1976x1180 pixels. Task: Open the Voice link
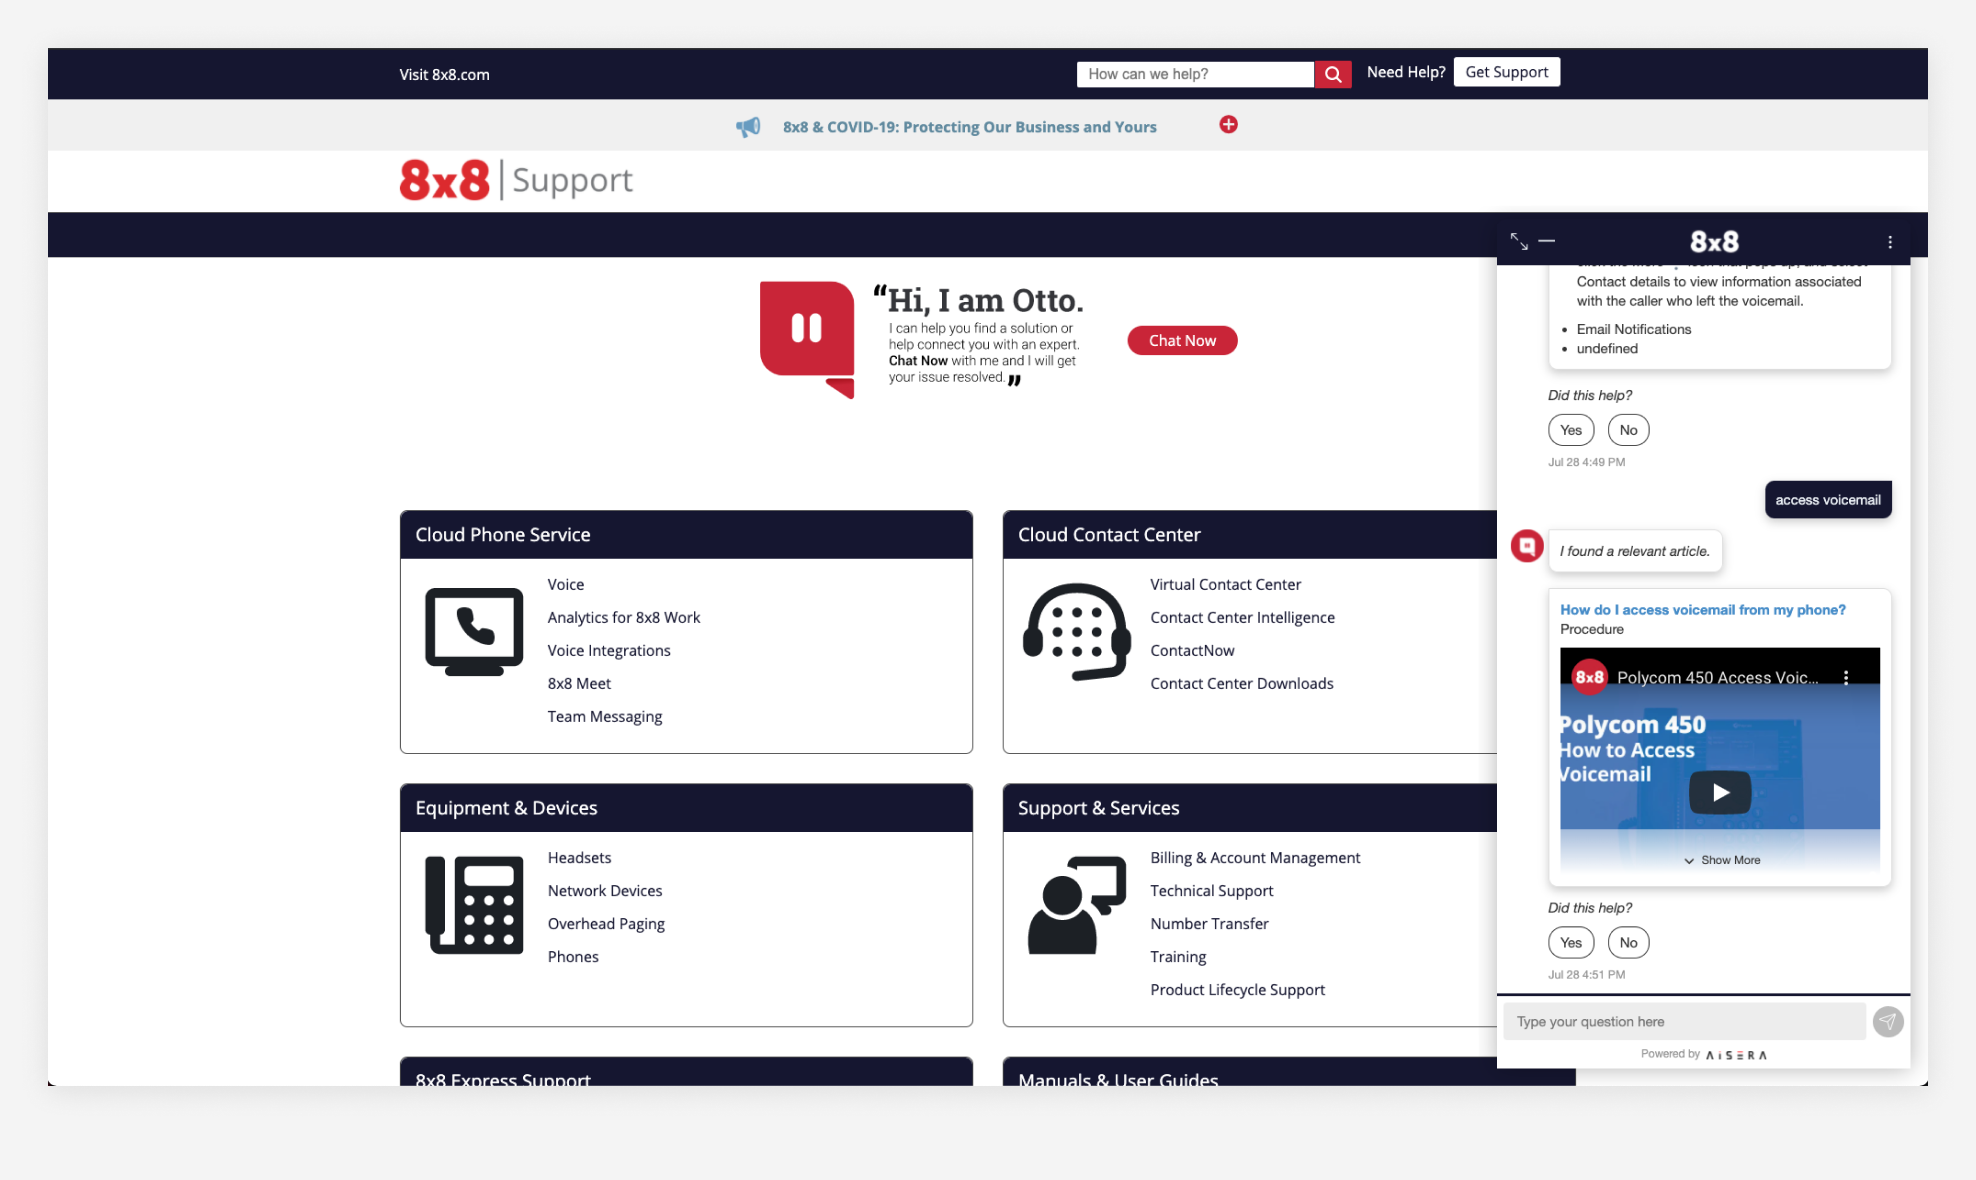(x=565, y=584)
